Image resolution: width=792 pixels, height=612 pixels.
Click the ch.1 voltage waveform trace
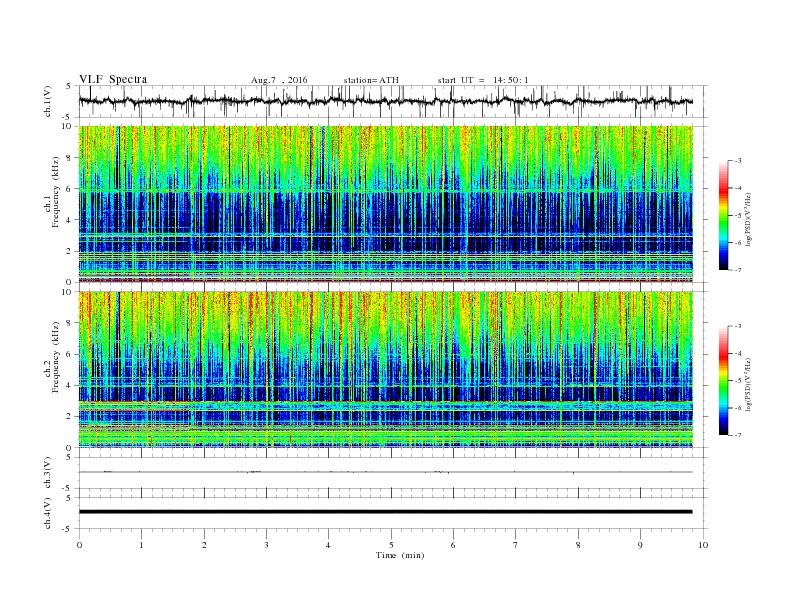pyautogui.click(x=385, y=101)
